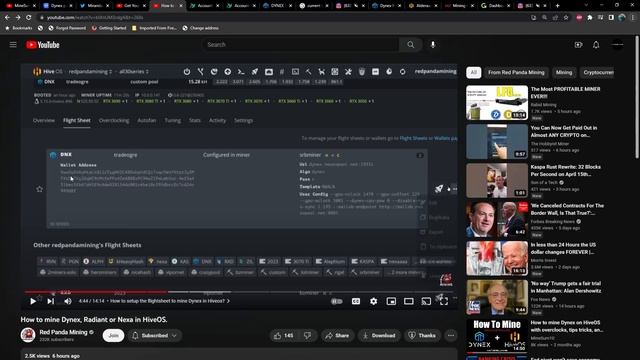Image resolution: width=640 pixels, height=360 pixels.
Task: Toggle closed captions
Action: (x=356, y=301)
